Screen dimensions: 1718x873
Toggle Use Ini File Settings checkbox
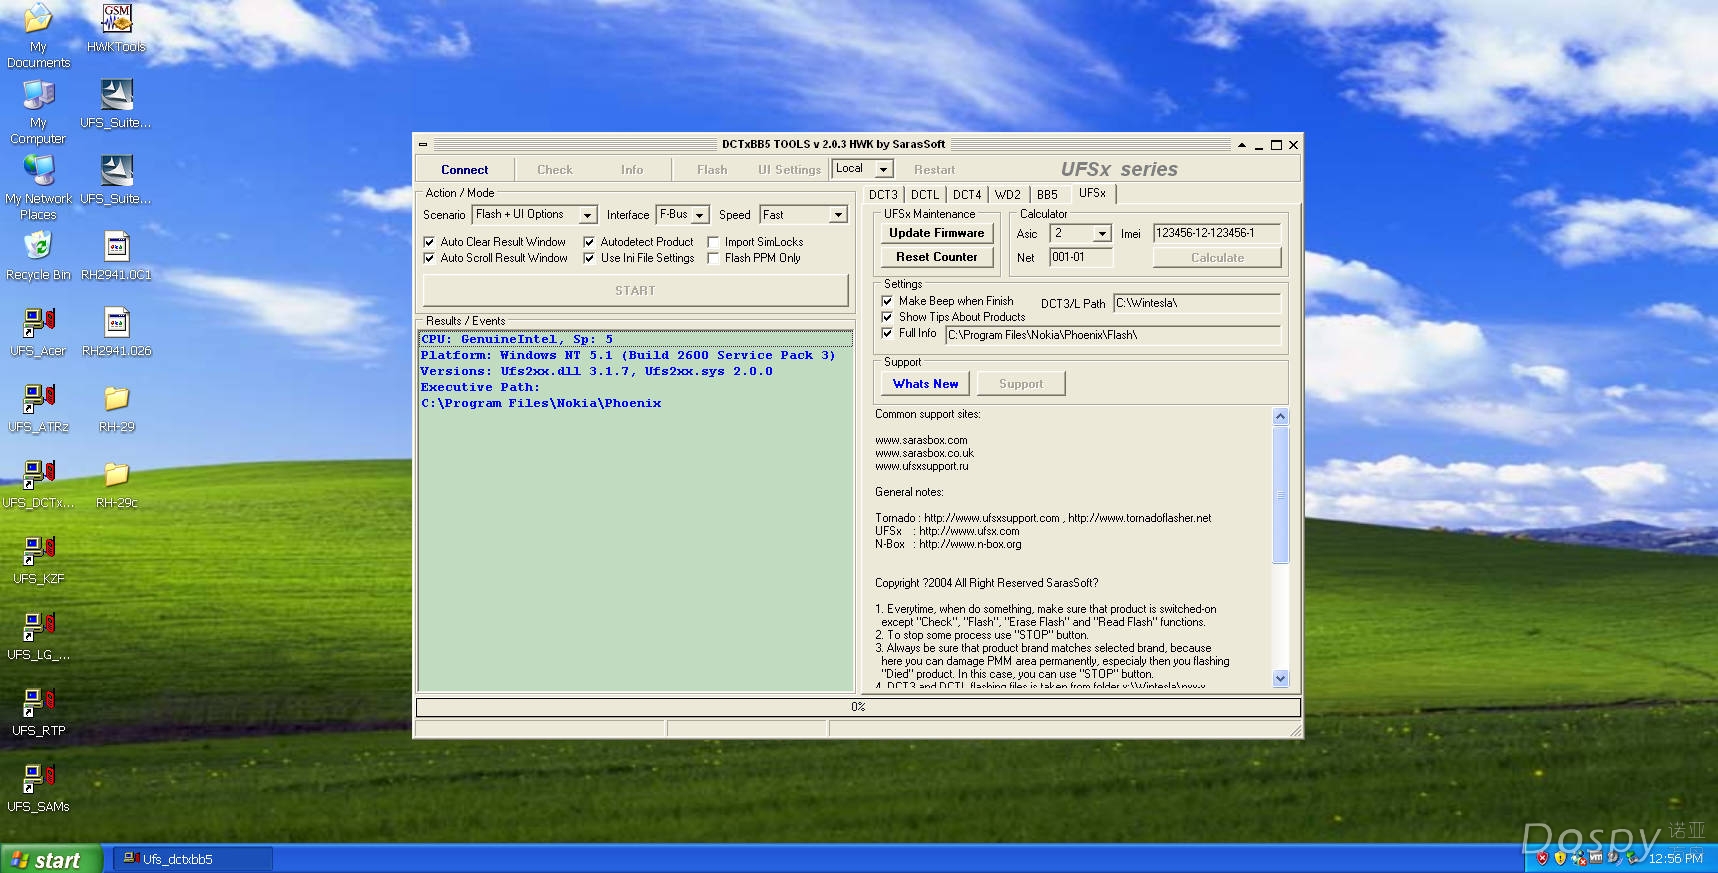point(589,258)
